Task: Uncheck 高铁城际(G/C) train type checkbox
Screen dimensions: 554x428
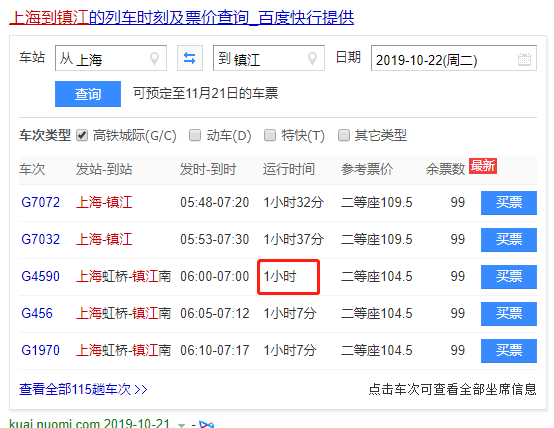Action: [82, 135]
